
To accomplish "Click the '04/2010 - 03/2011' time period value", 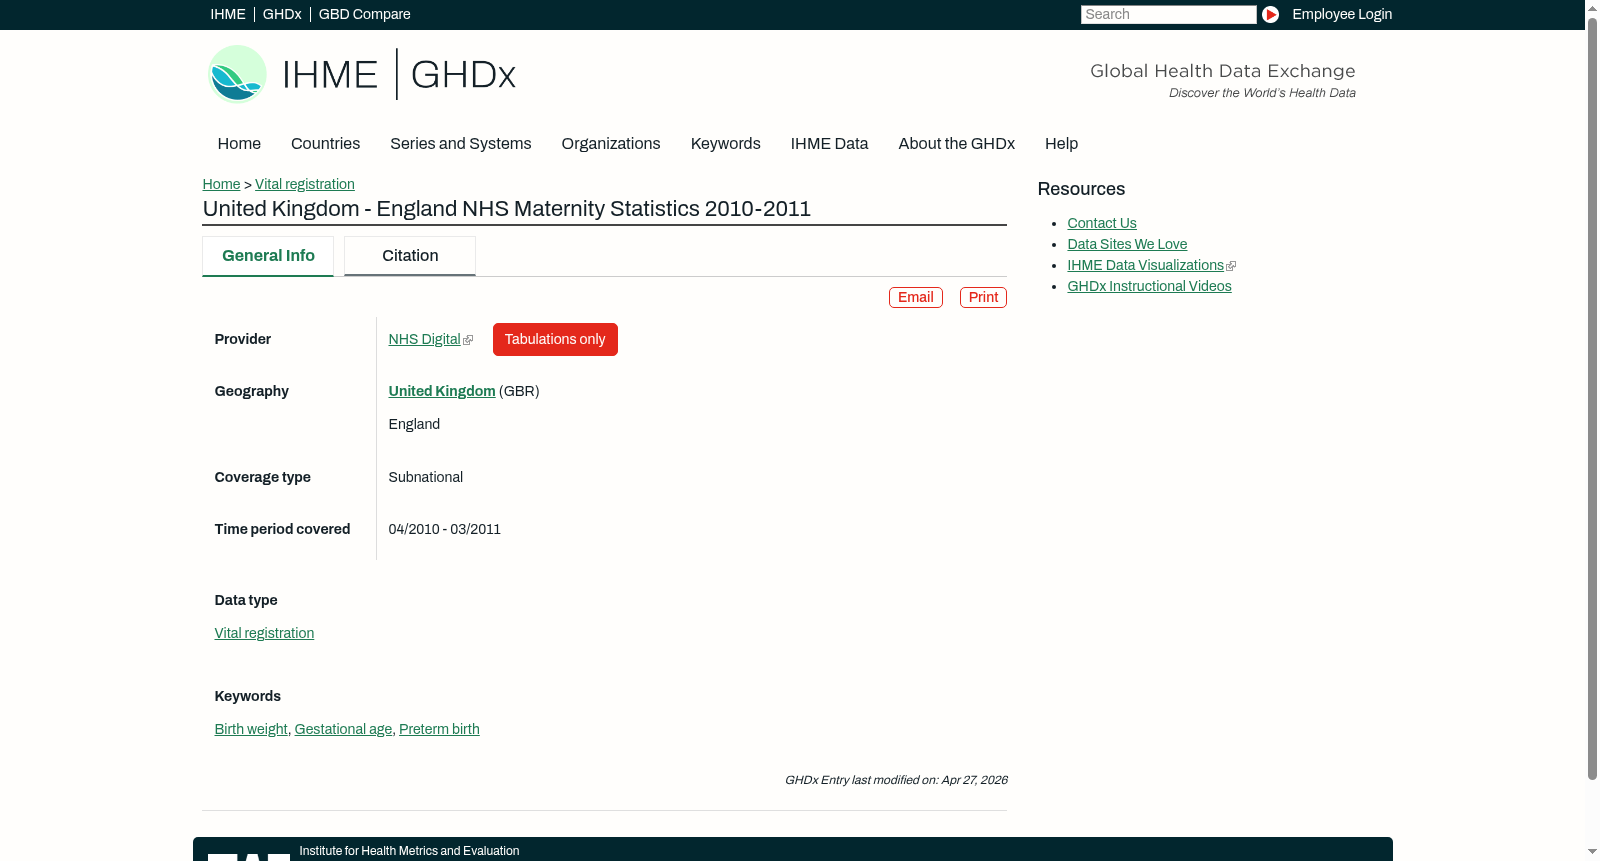I will click(x=445, y=529).
